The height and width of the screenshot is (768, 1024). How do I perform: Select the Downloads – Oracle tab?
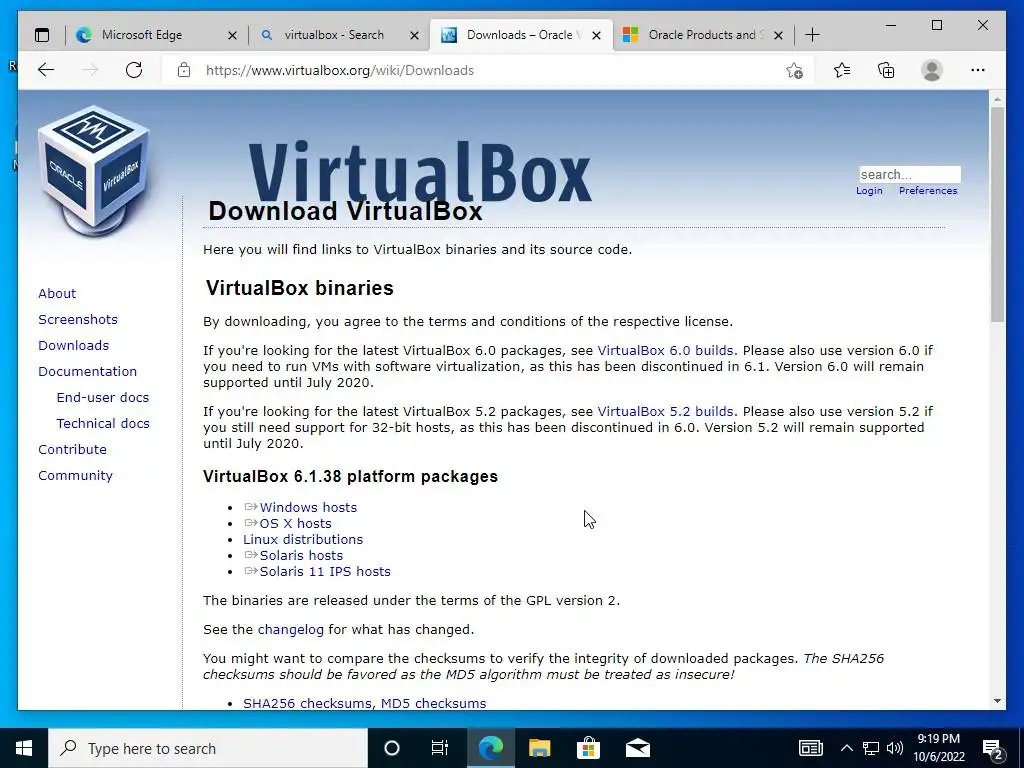tap(521, 35)
